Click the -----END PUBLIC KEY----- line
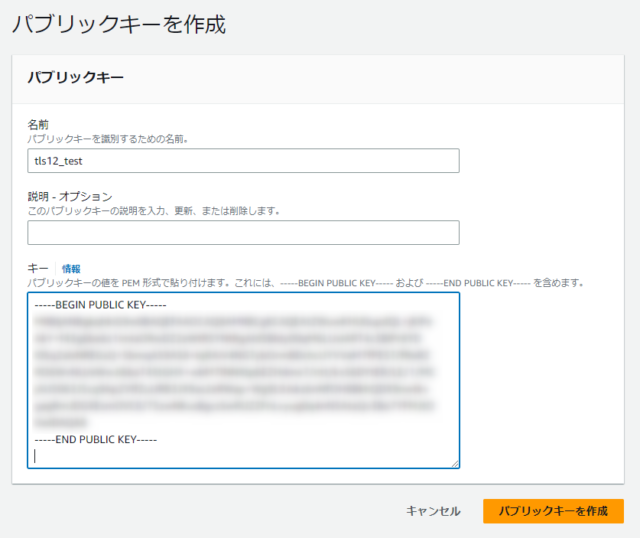Viewport: 640px width, 538px height. coord(96,439)
